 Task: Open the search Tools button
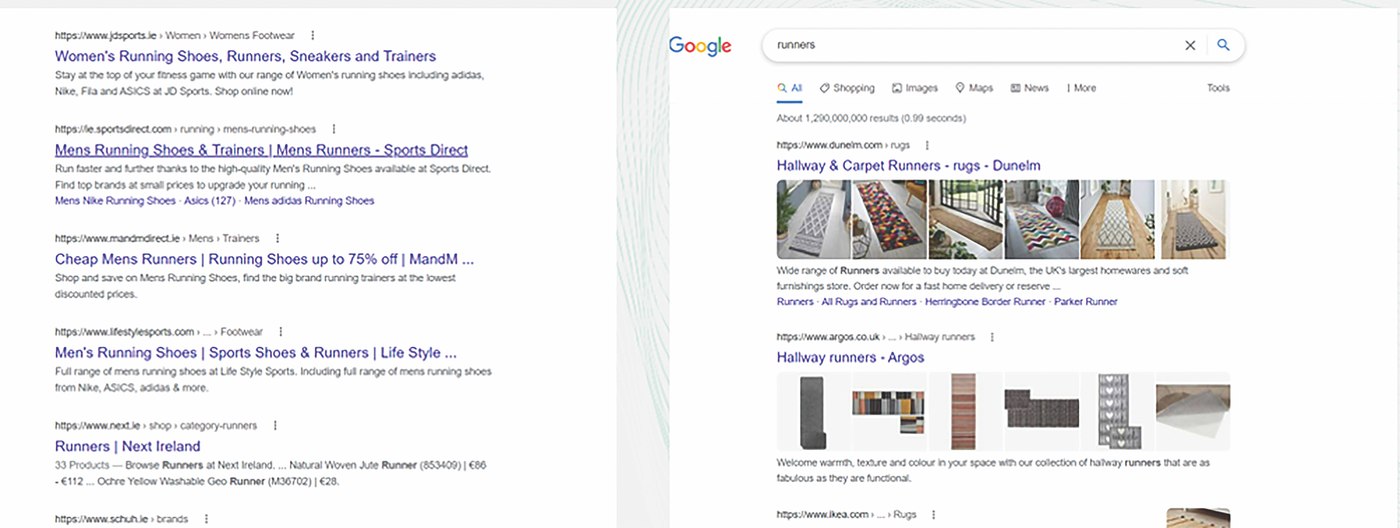tap(1218, 88)
